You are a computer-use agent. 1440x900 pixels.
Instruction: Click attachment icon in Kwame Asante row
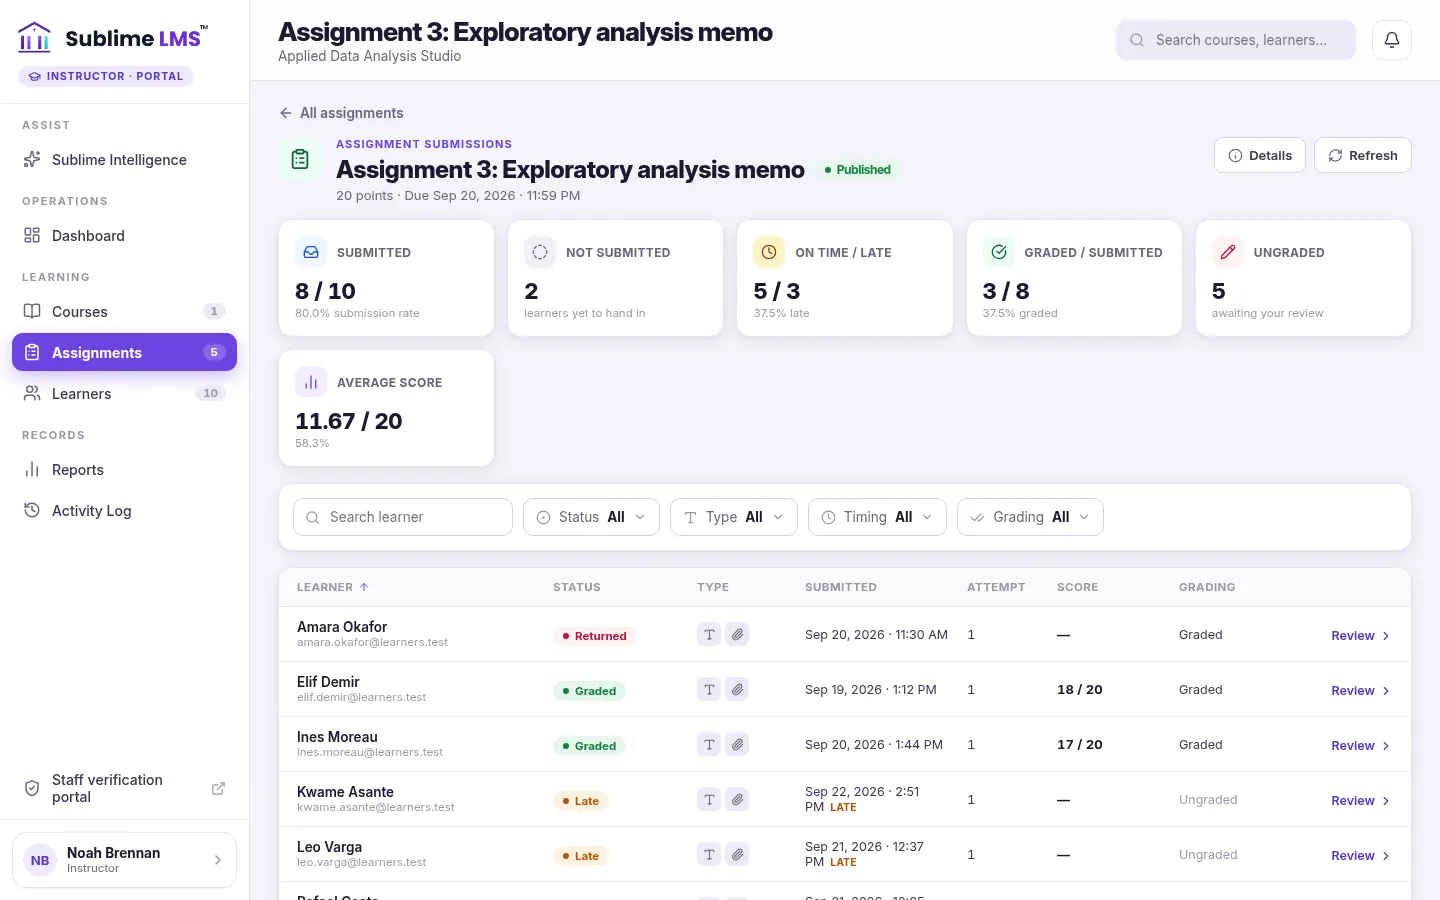pos(737,799)
